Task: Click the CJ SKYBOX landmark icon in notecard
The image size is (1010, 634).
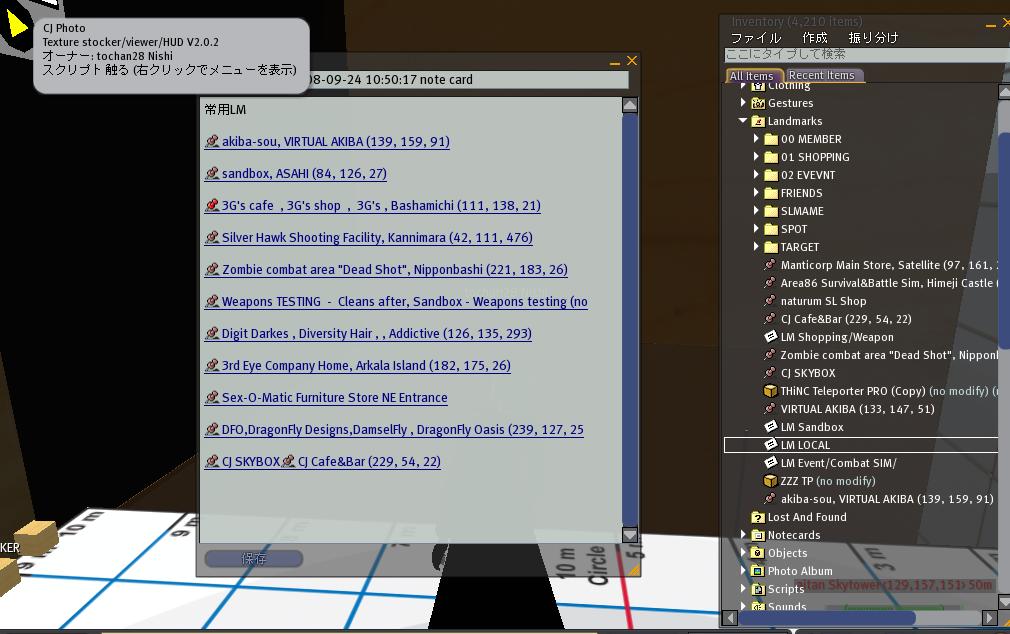Action: (x=212, y=461)
